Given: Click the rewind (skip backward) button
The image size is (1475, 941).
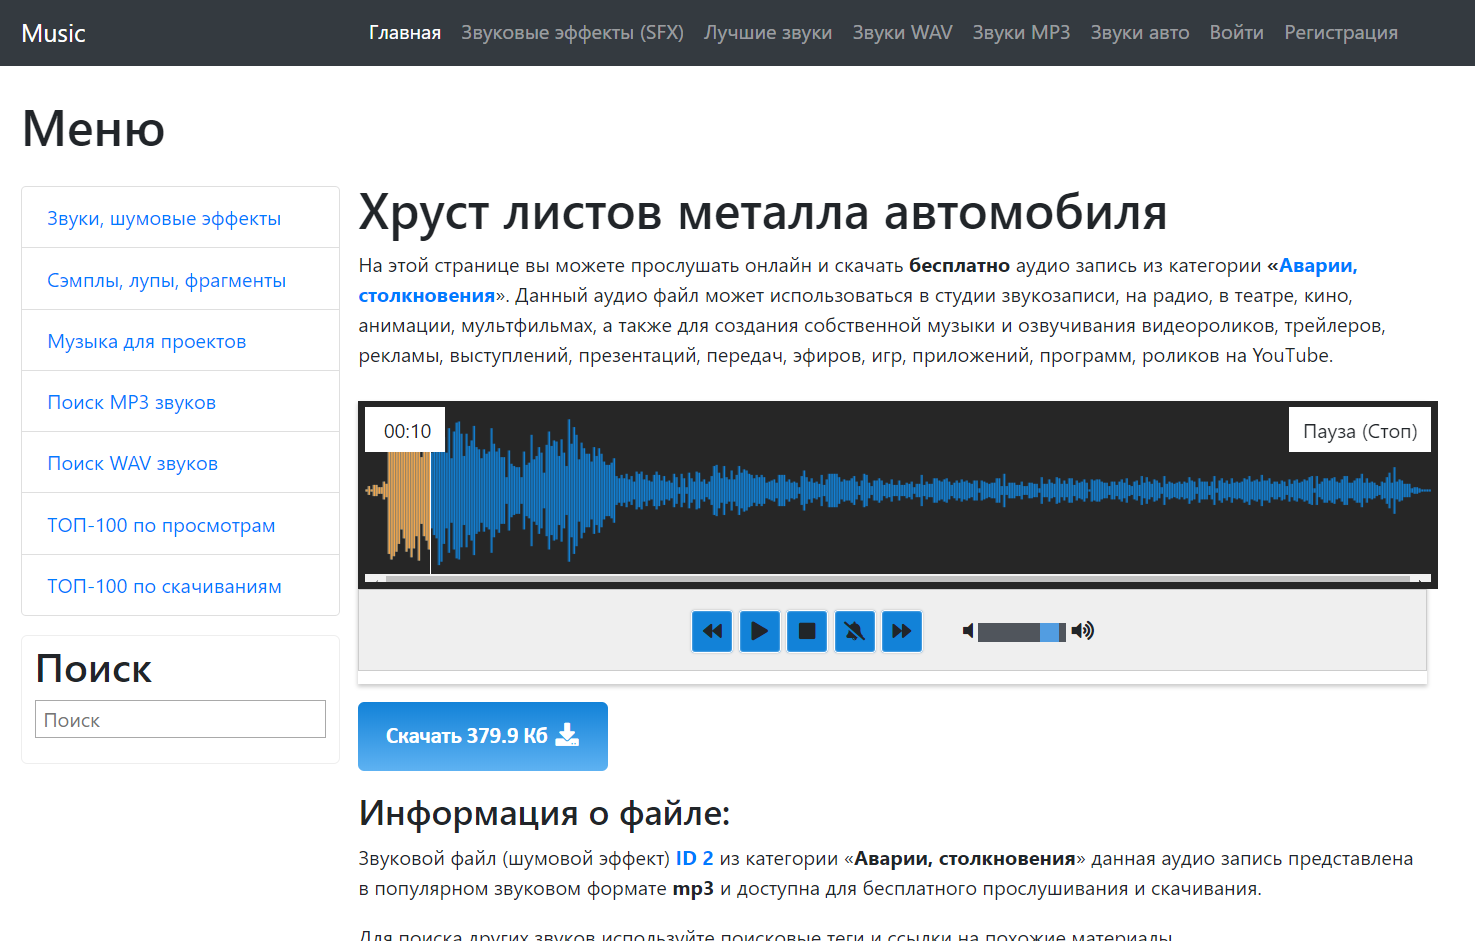Looking at the screenshot, I should pos(712,631).
